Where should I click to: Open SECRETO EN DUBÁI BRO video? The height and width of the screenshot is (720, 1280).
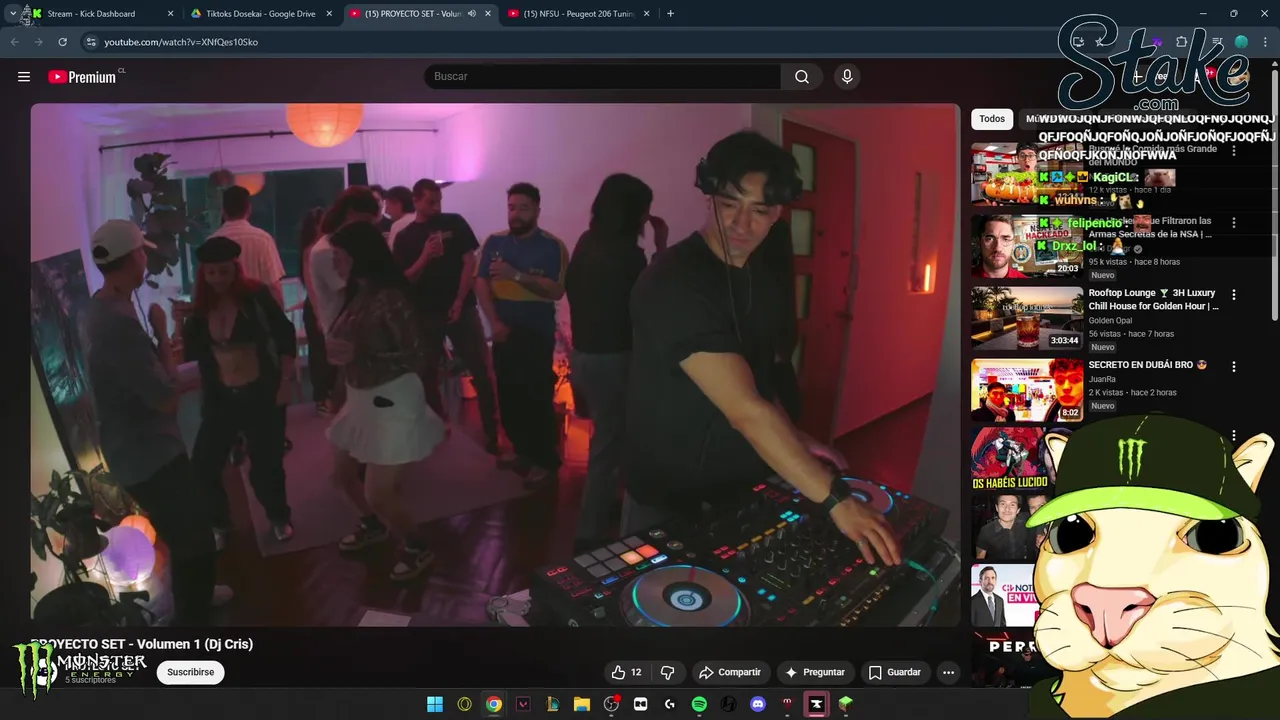click(1147, 365)
